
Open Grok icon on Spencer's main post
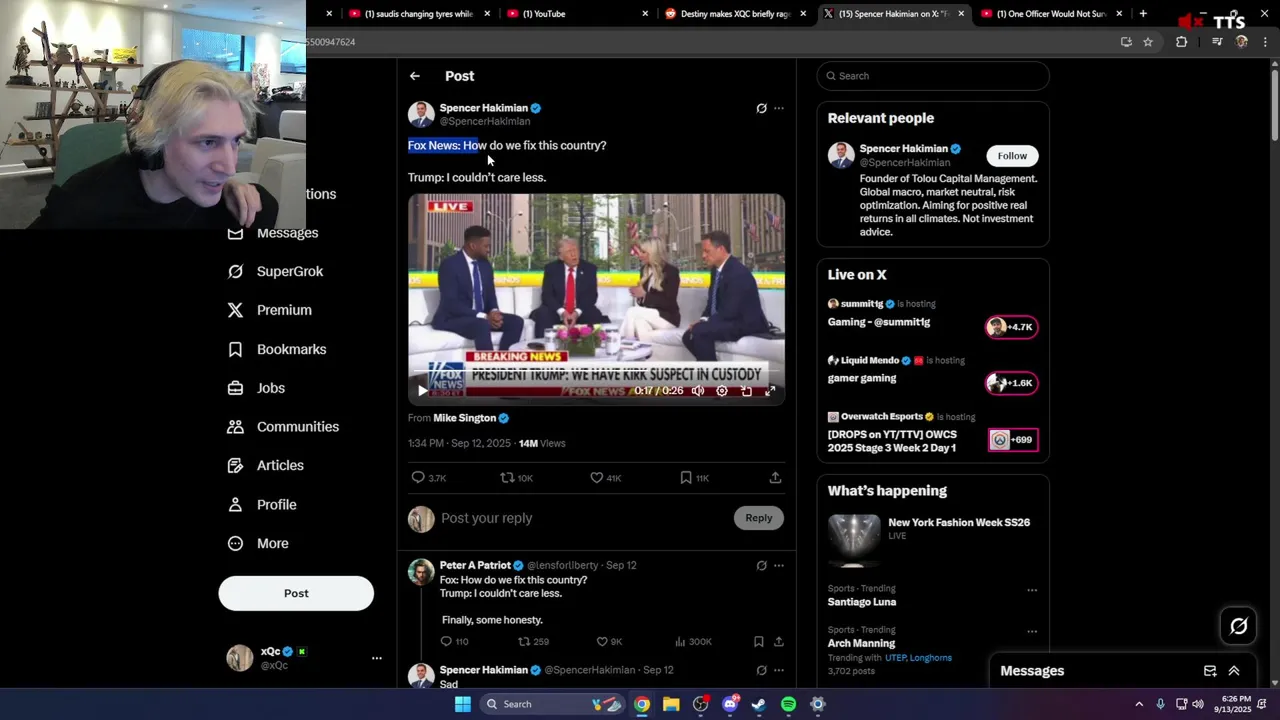[x=761, y=108]
